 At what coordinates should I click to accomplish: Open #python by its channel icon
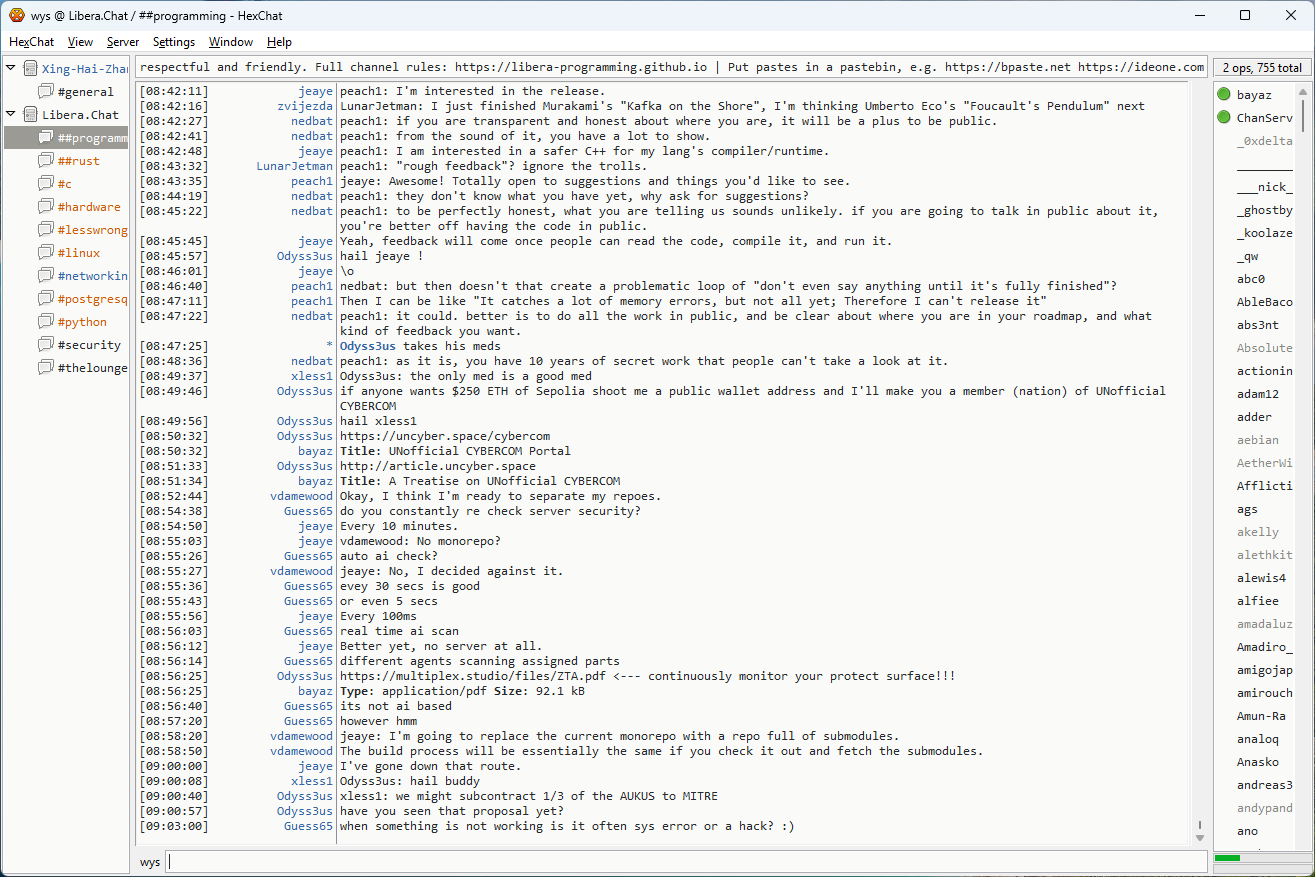46,322
